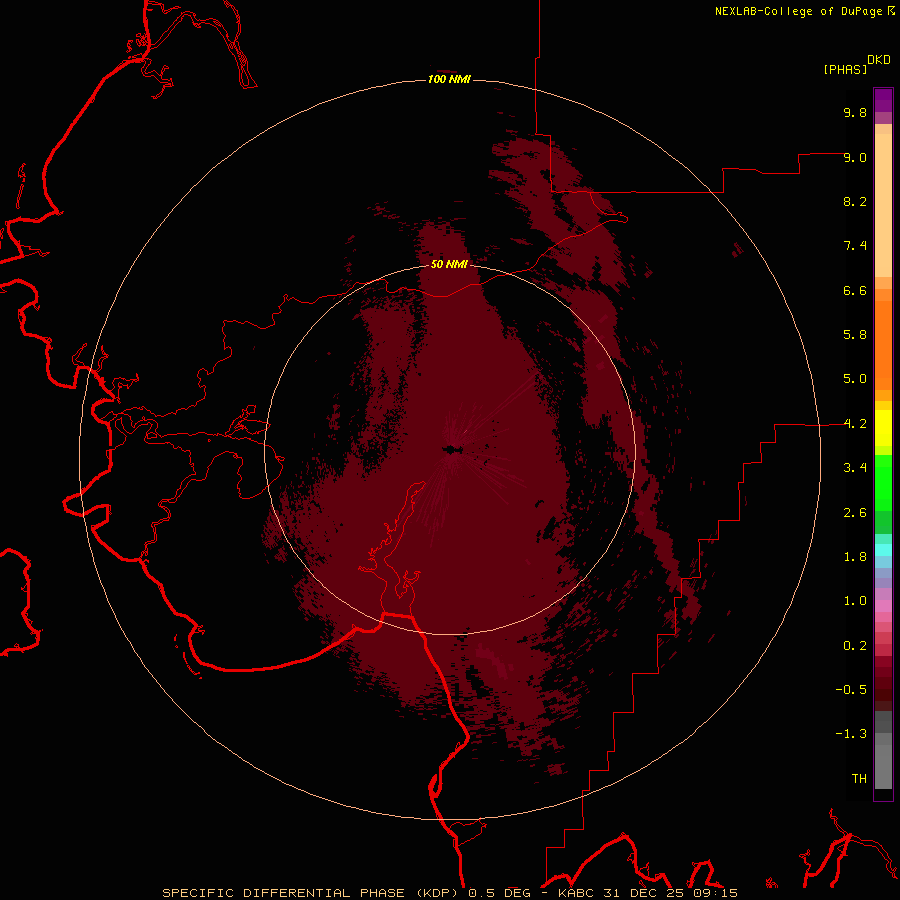
Task: Select the 1.0 scale label
Action: coord(855,601)
